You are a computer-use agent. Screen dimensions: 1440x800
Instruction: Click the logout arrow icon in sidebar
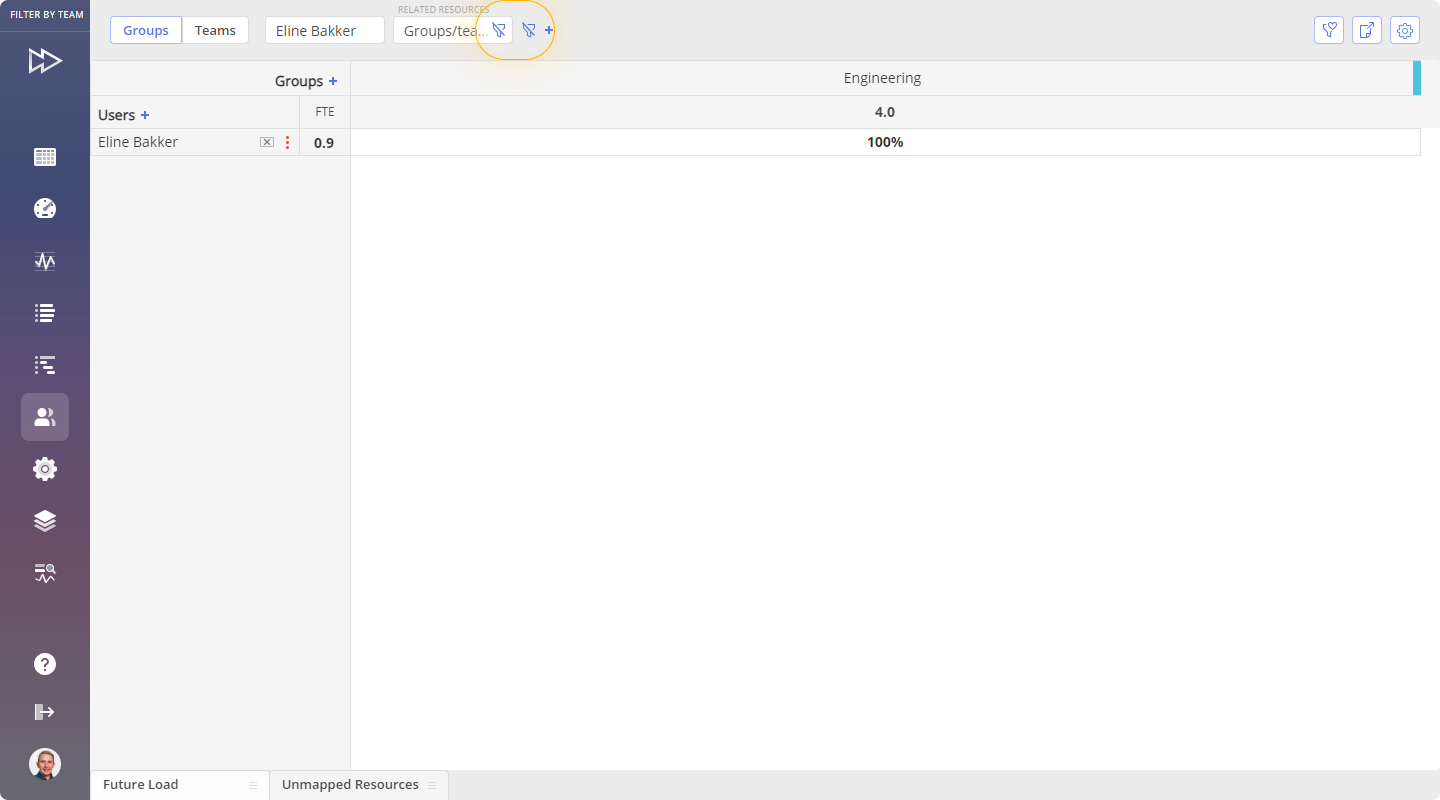pos(45,712)
